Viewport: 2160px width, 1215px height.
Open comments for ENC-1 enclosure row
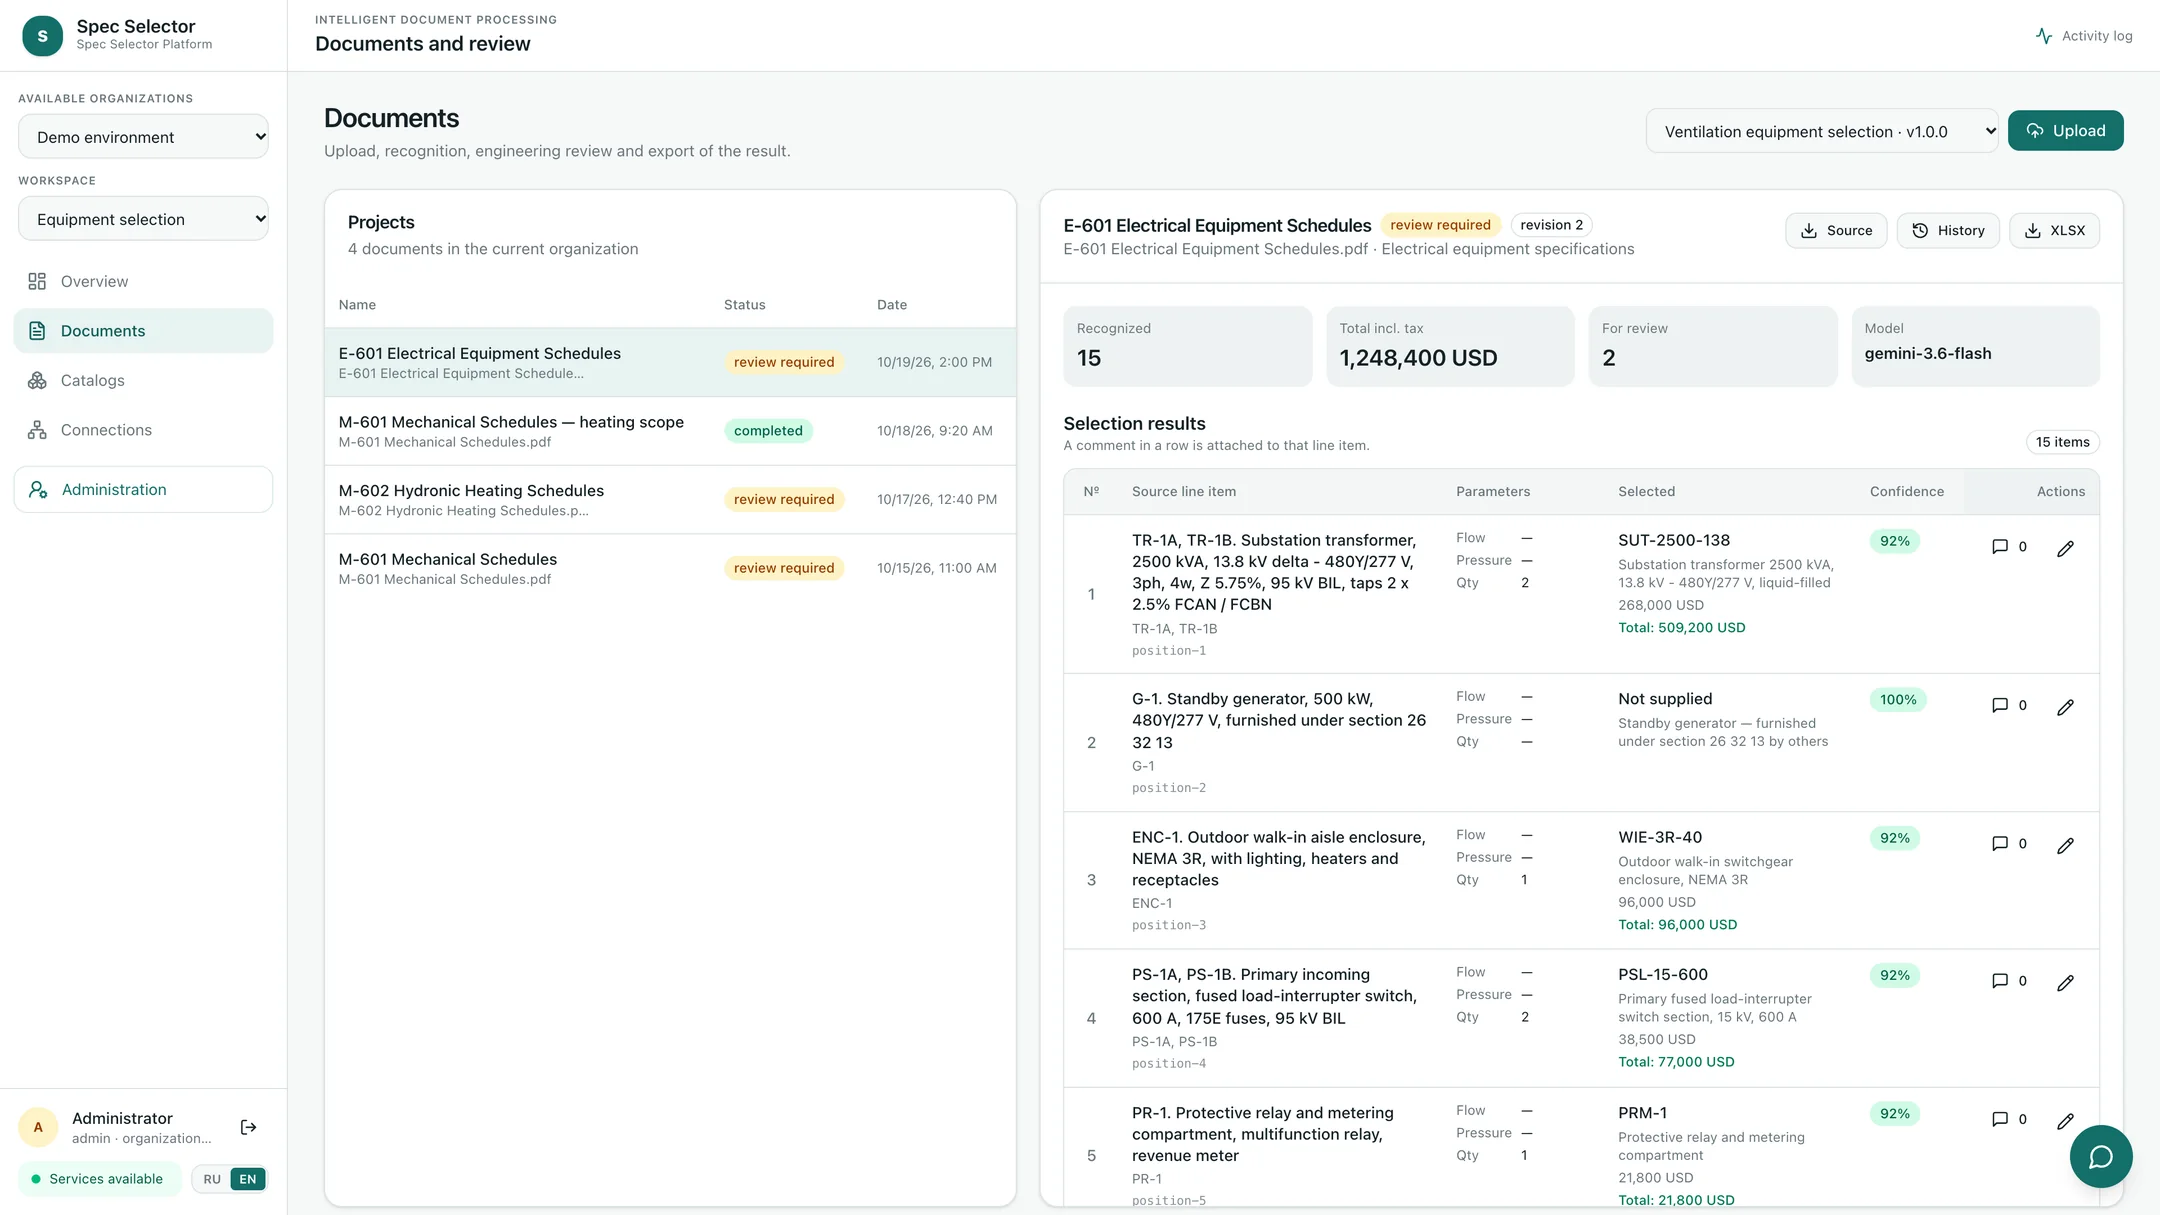[2009, 843]
